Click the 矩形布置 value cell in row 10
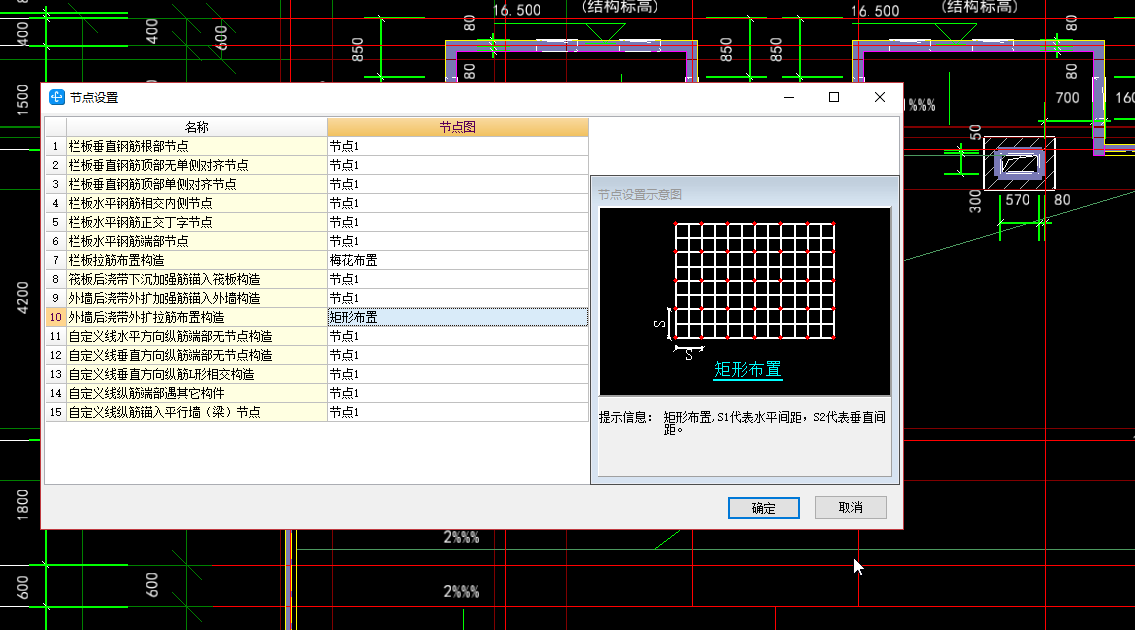The image size is (1135, 630). click(x=457, y=317)
